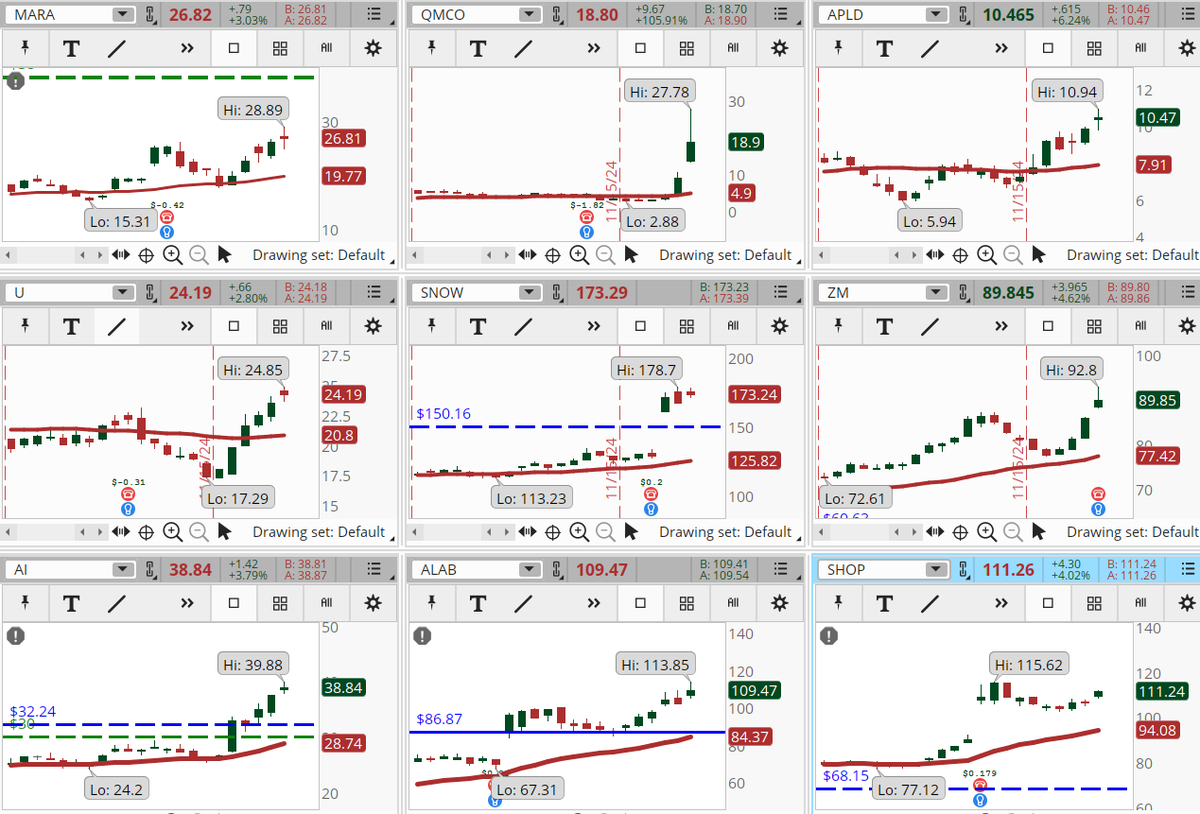Select the crosshair cursor under APLD chart
Screen dimensions: 1200x814
[959, 255]
